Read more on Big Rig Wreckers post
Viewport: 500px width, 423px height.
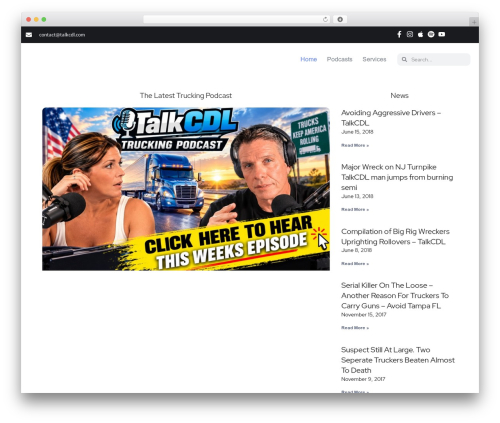click(x=355, y=264)
